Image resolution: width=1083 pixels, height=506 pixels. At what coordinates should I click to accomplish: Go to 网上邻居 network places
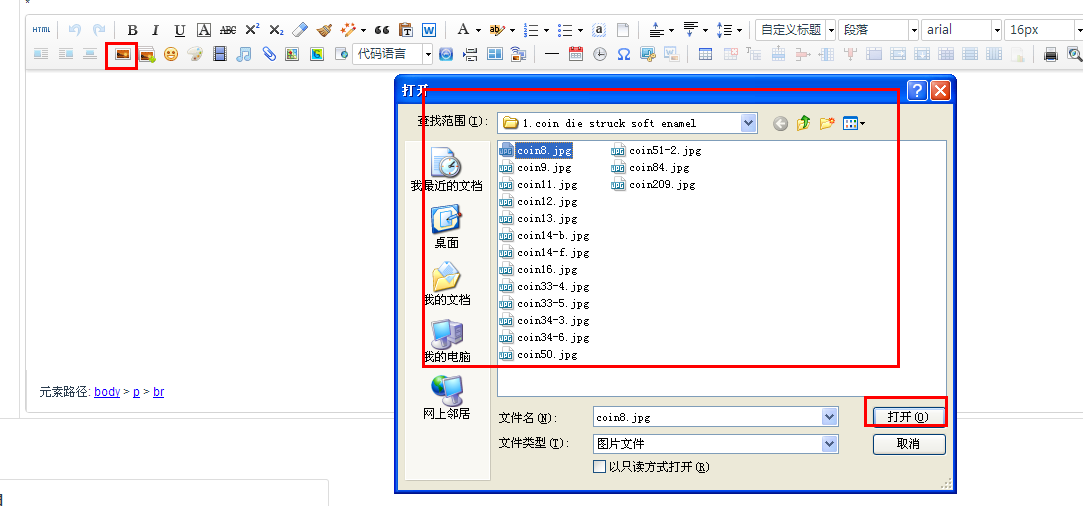[446, 398]
